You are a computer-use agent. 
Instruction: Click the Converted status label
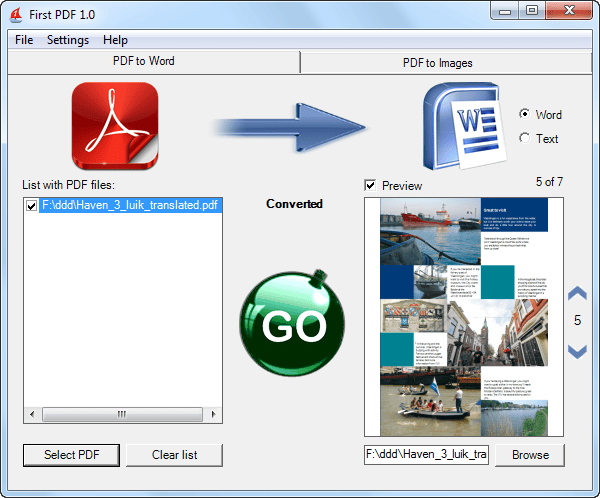294,204
